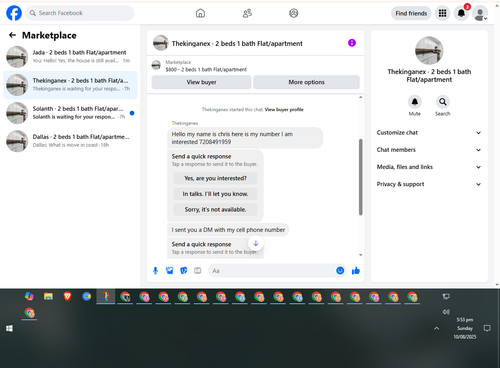
Task: Open the View buyer profile link
Action: [284, 109]
